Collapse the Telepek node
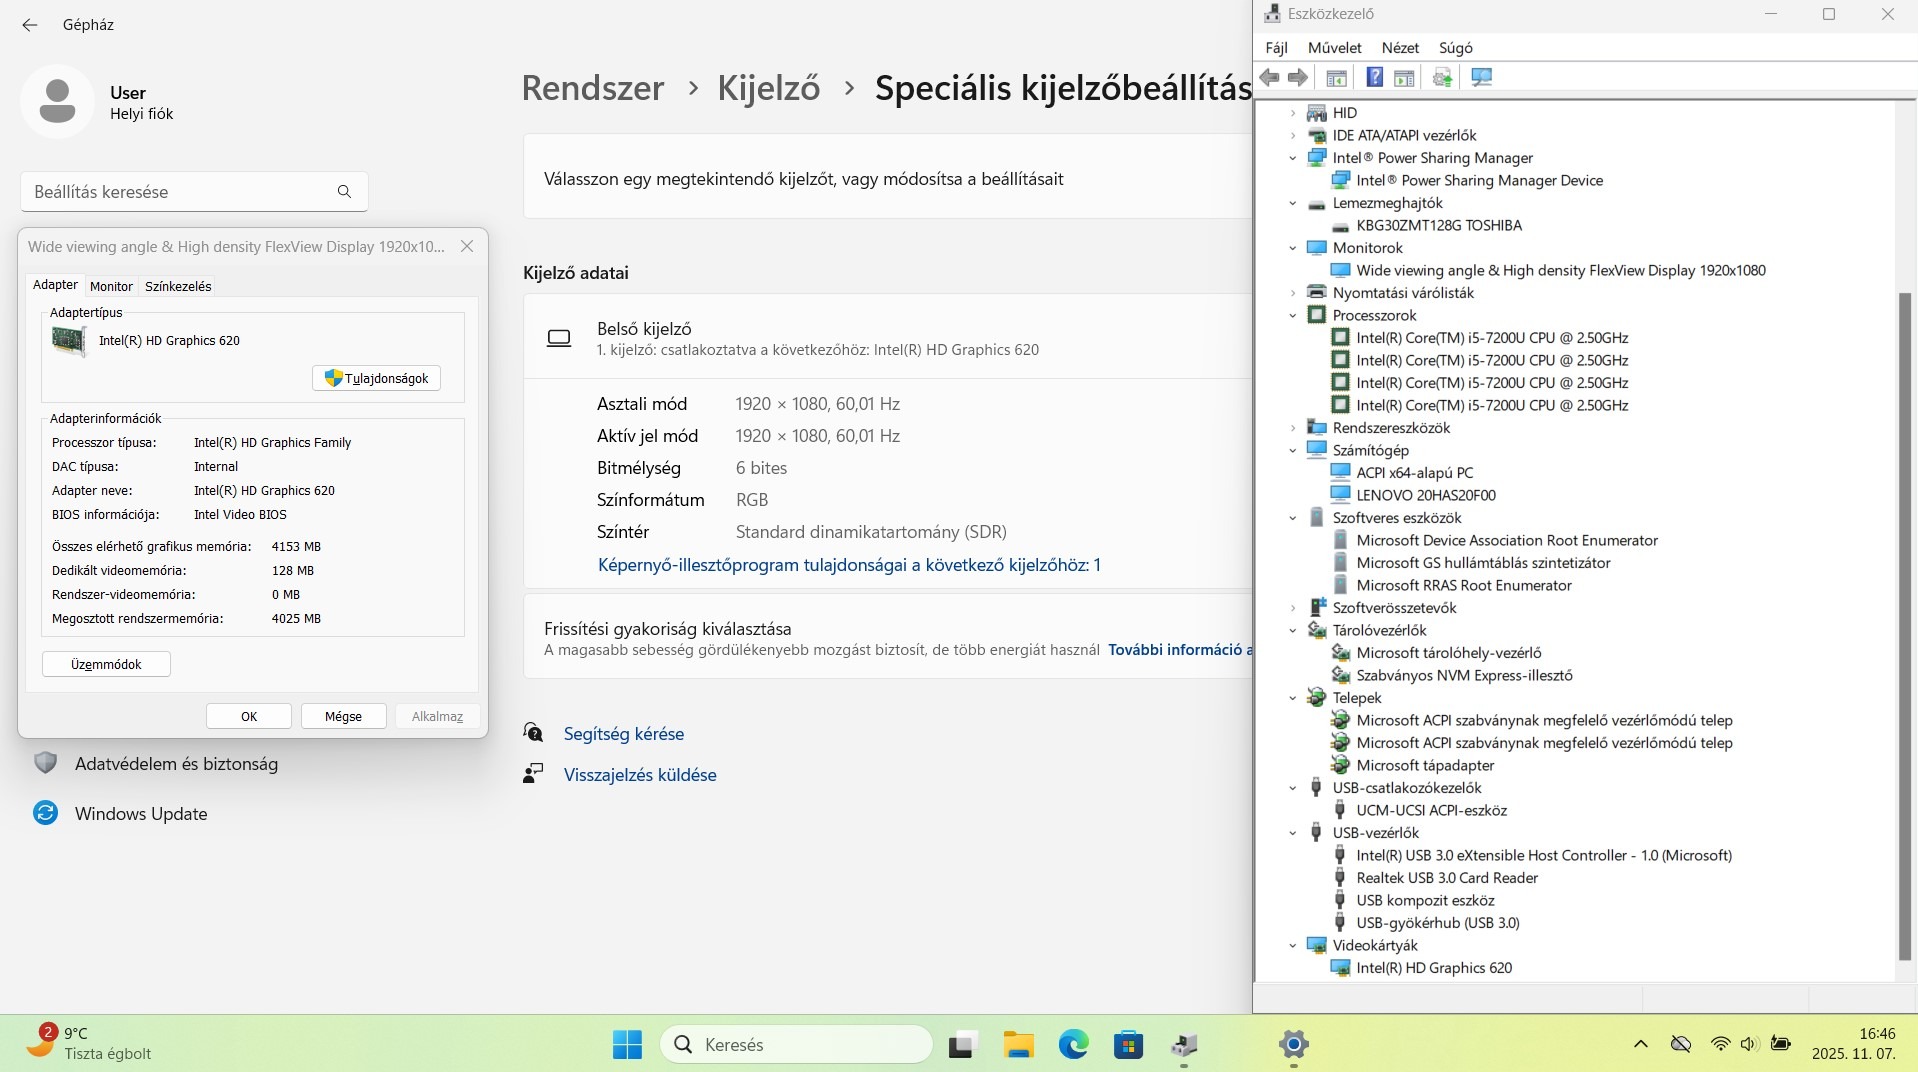The image size is (1918, 1072). [1293, 698]
